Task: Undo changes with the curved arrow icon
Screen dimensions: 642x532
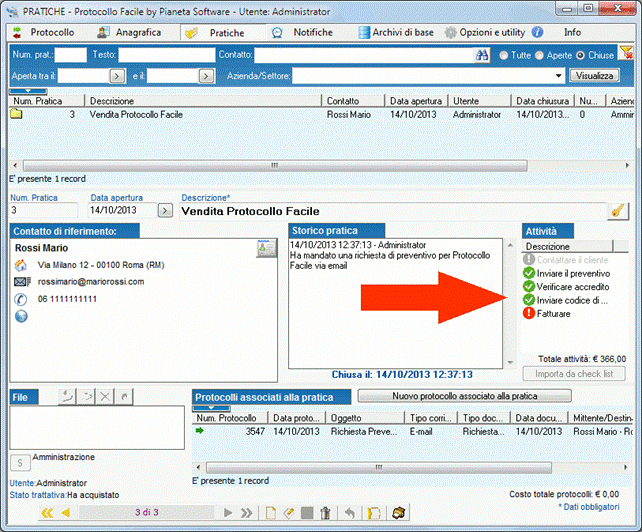Action: pos(350,513)
